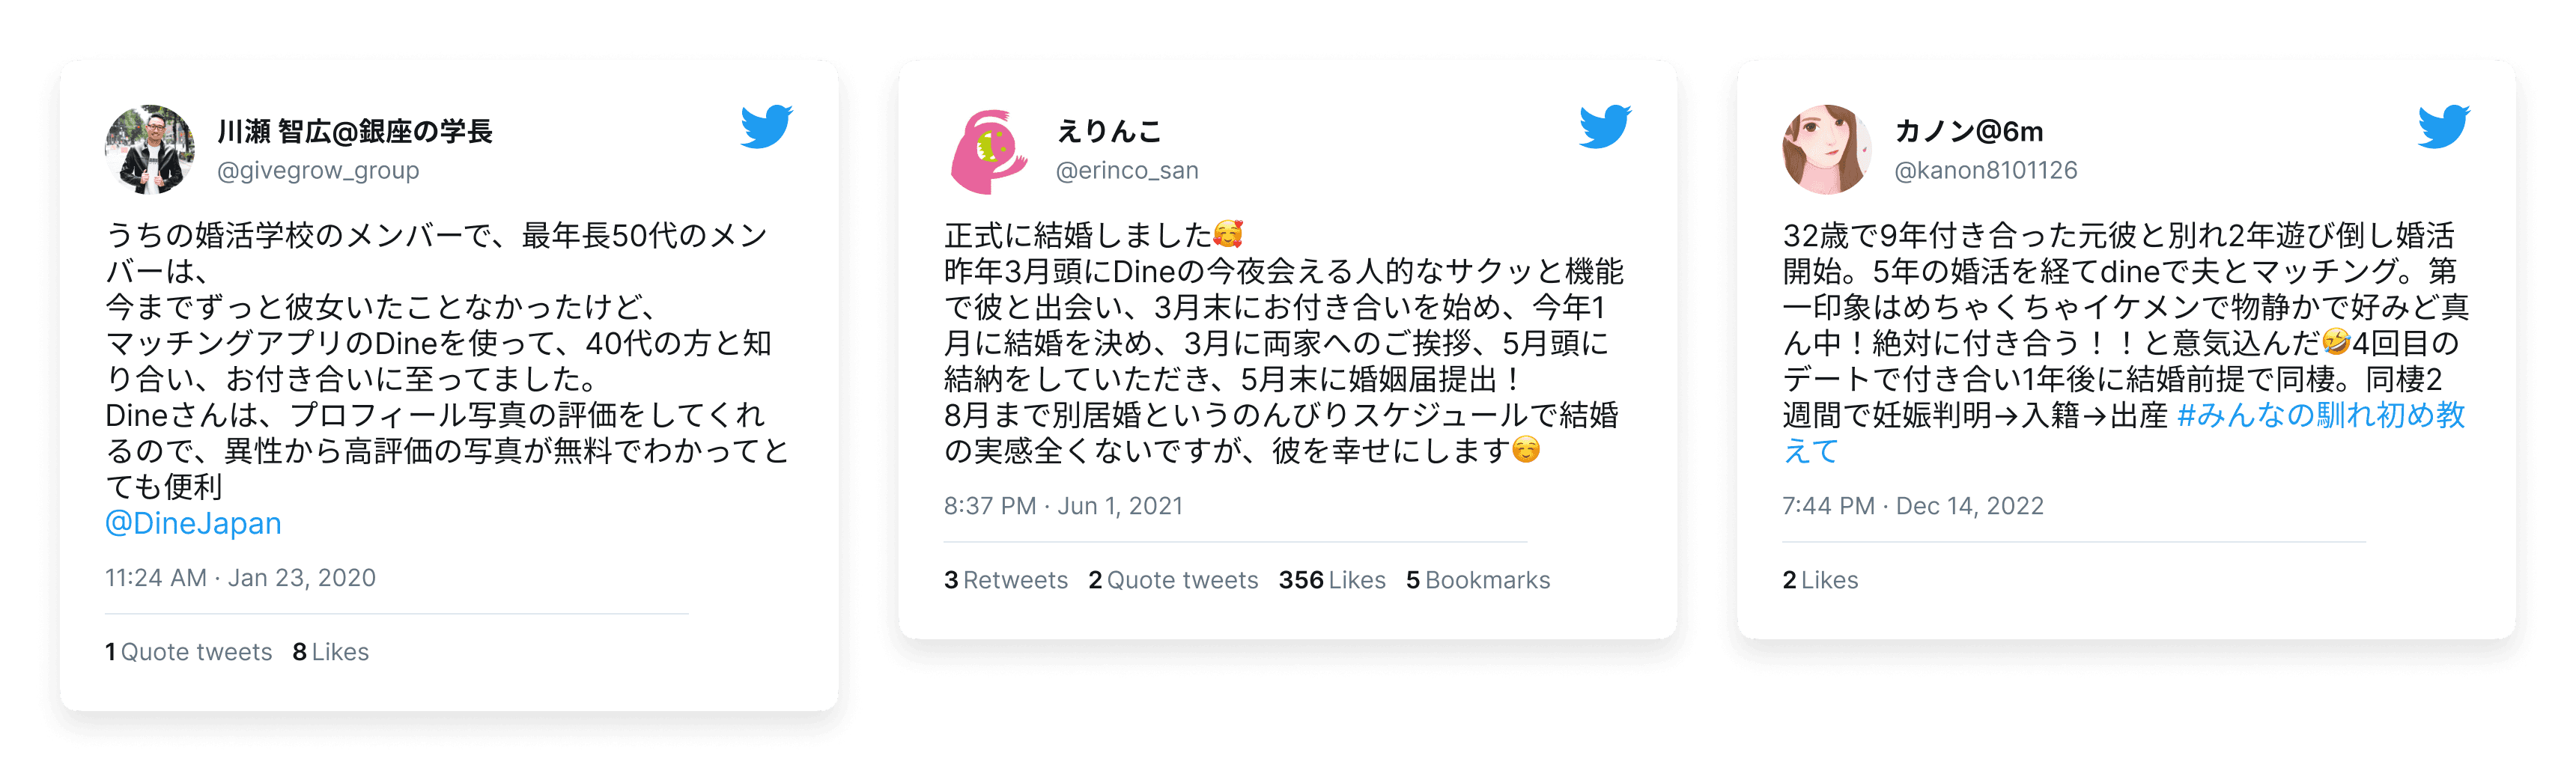
Task: Click the Twitter bird icon on えりんこ's tweet
Action: [1605, 127]
